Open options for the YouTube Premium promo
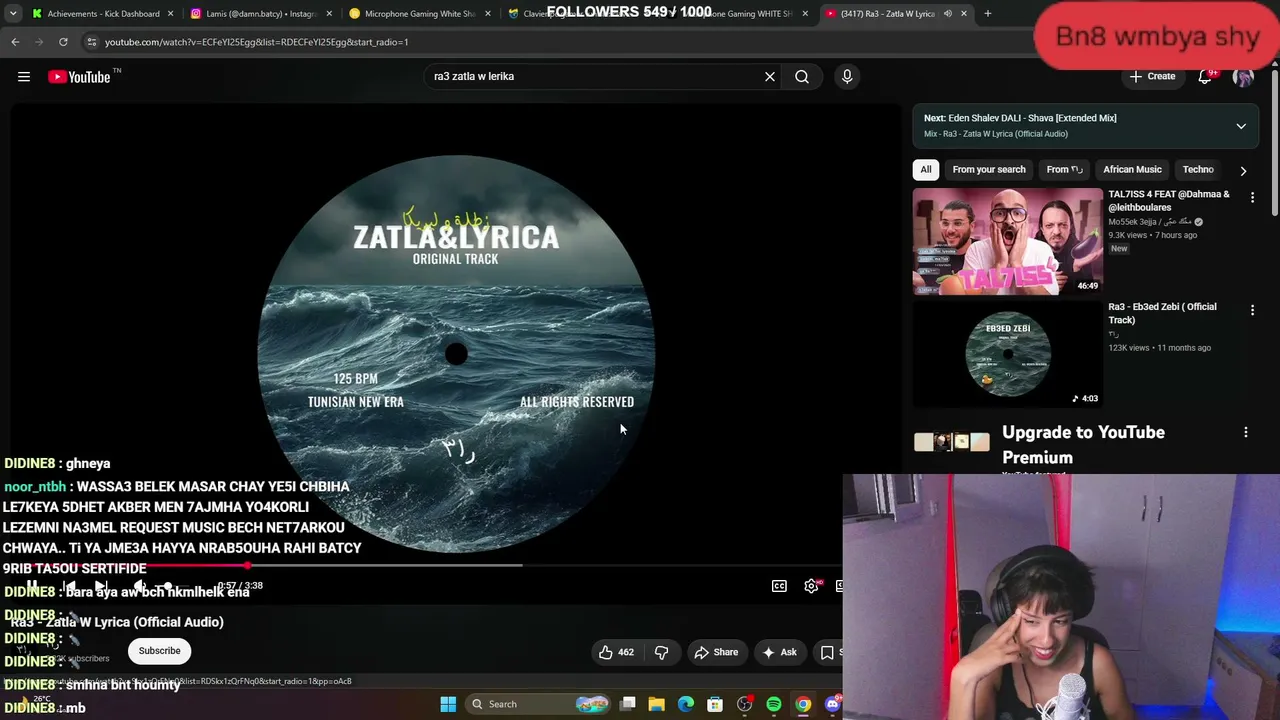 1246,432
